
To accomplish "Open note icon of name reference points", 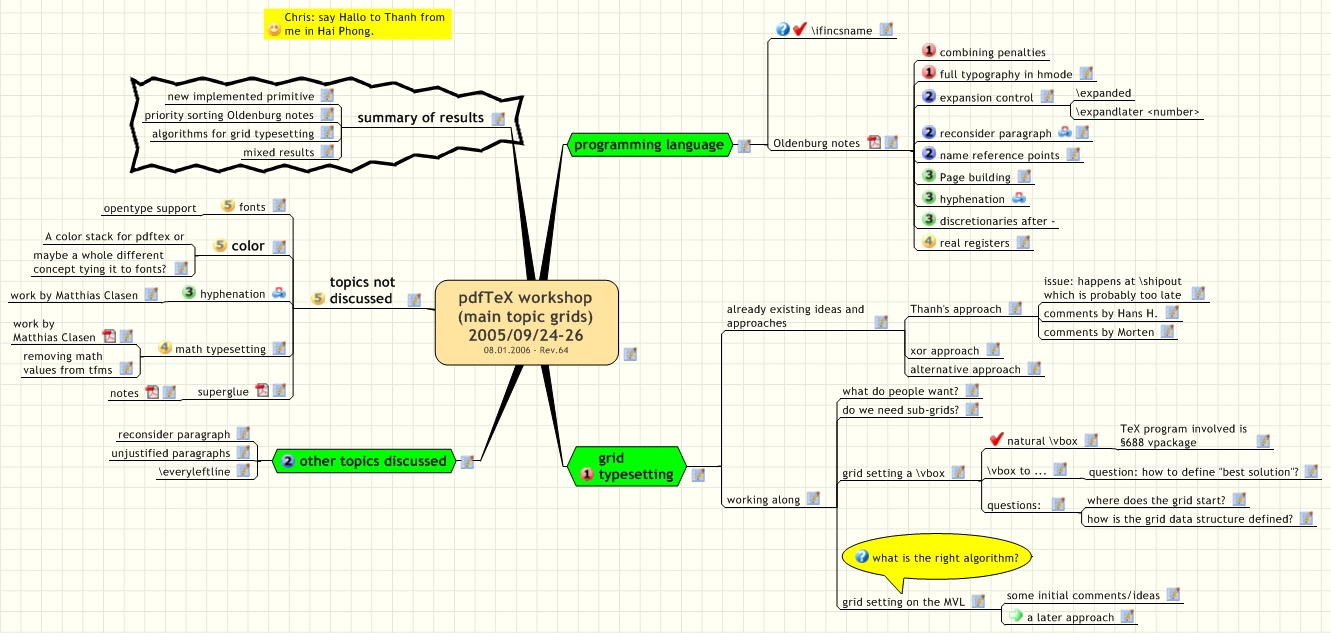I will [x=1074, y=155].
